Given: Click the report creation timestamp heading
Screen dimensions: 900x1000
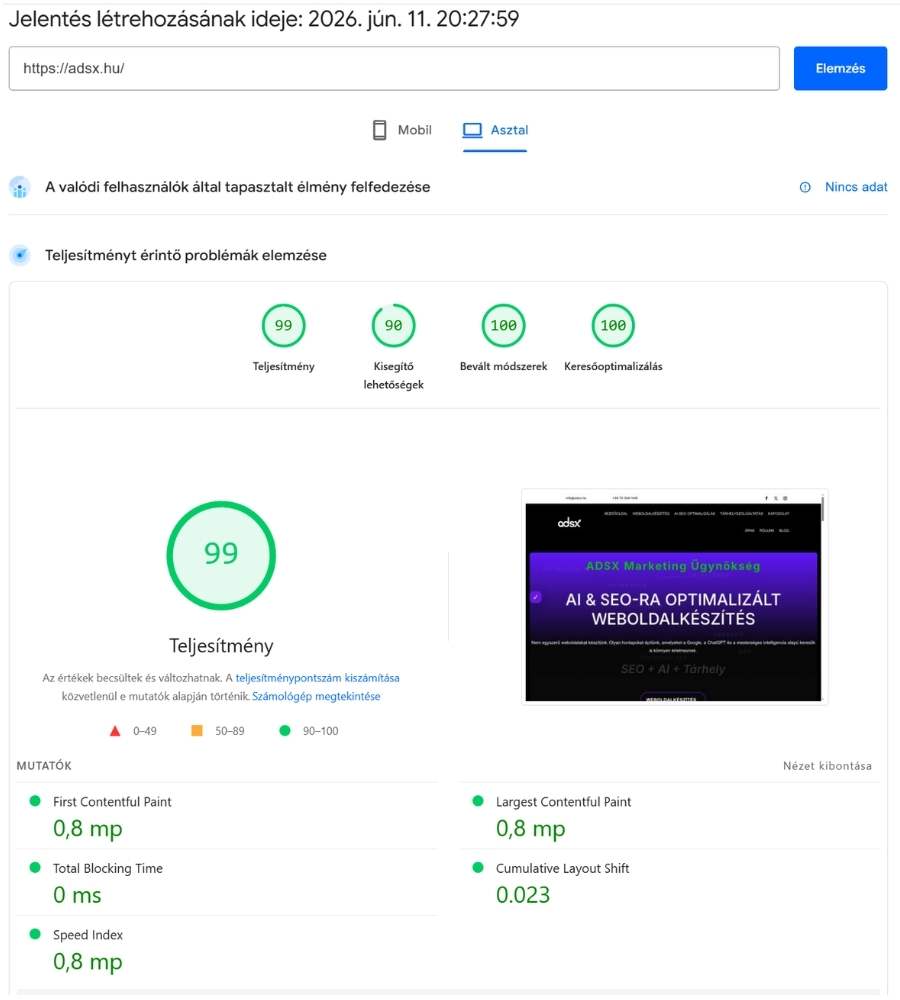Looking at the screenshot, I should coord(264,19).
